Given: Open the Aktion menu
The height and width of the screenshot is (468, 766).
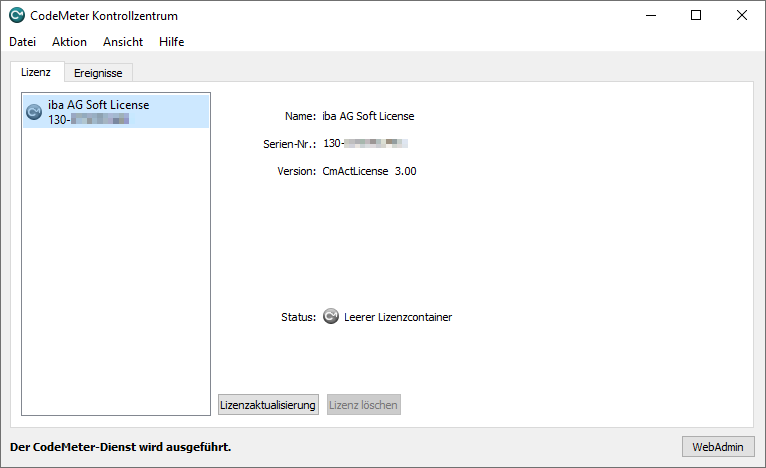Looking at the screenshot, I should pos(69,42).
